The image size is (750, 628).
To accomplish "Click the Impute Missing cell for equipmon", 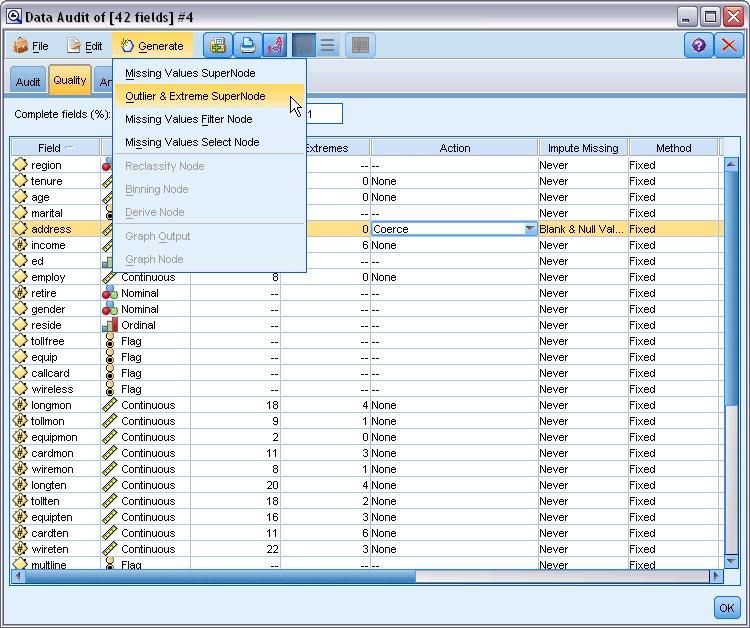I will point(583,437).
